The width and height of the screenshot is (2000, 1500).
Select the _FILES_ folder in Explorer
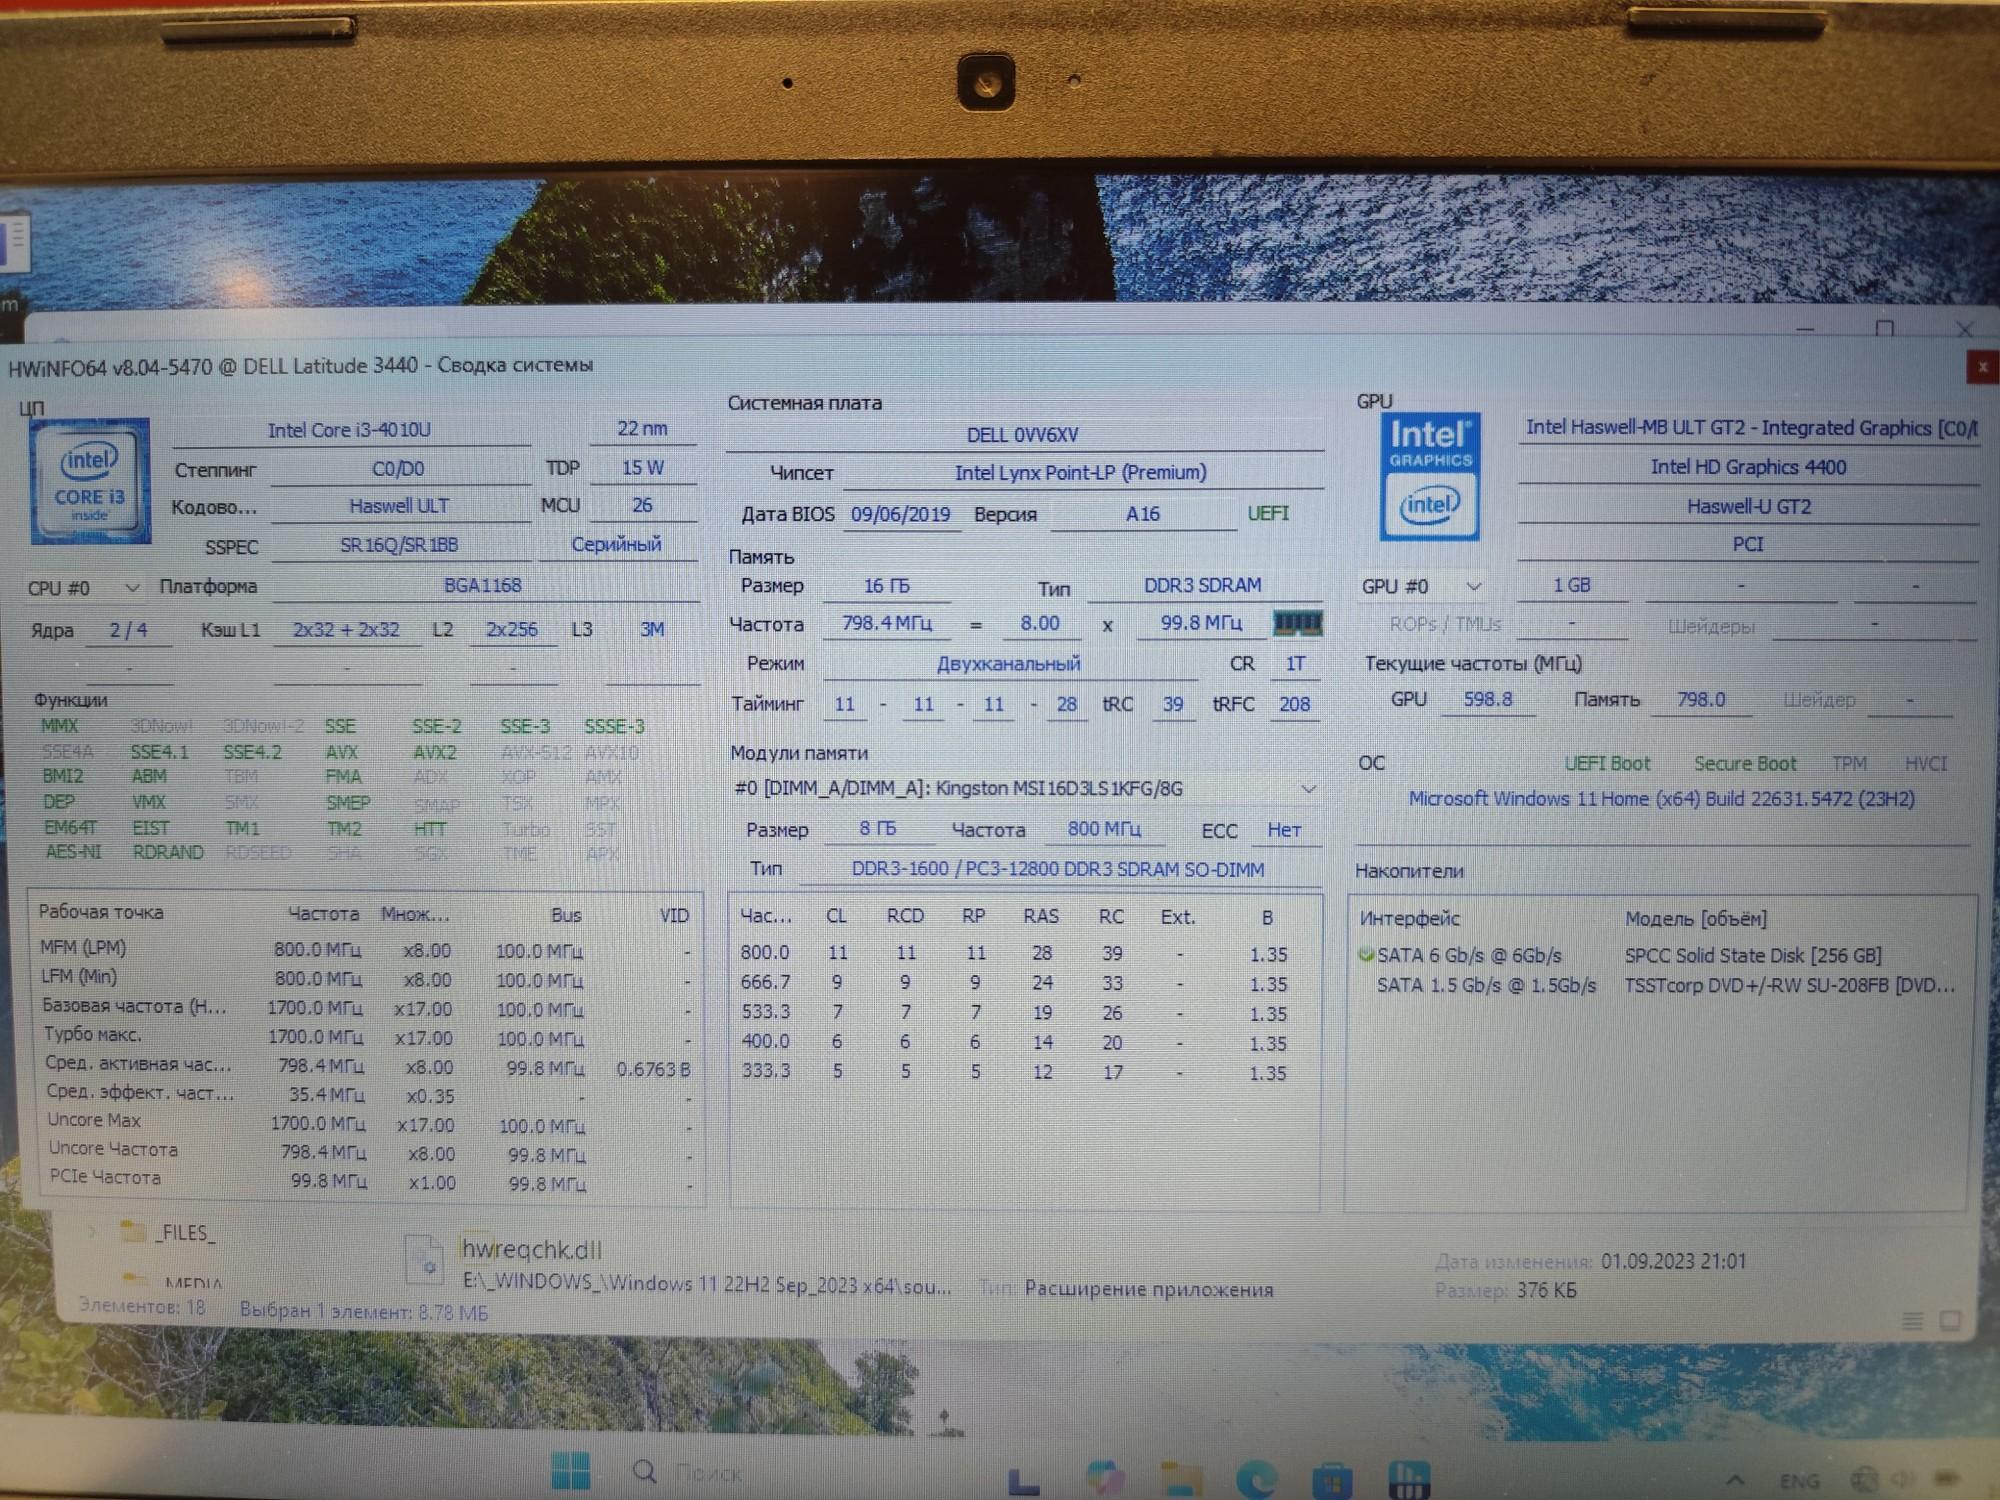(167, 1232)
